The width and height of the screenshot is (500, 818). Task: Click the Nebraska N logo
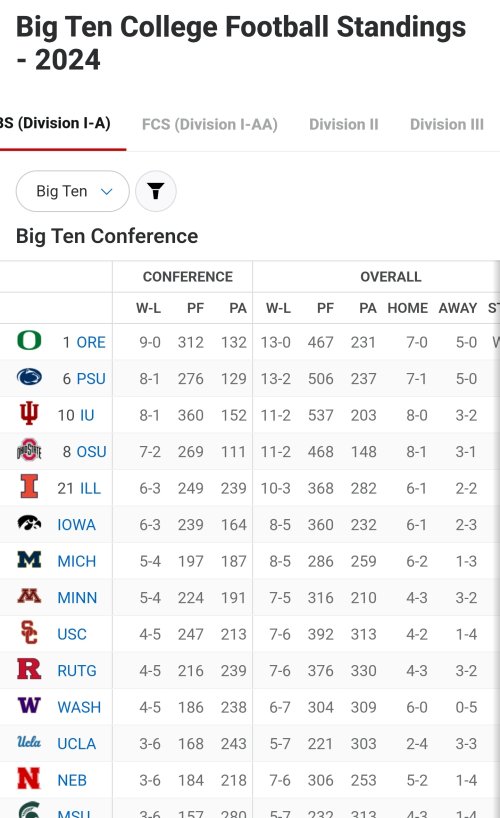coord(29,778)
